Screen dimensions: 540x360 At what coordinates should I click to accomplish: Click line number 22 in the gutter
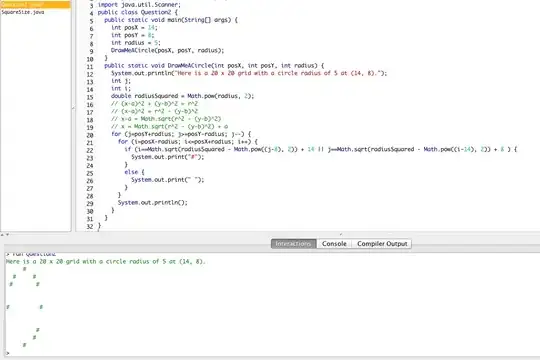pos(90,151)
